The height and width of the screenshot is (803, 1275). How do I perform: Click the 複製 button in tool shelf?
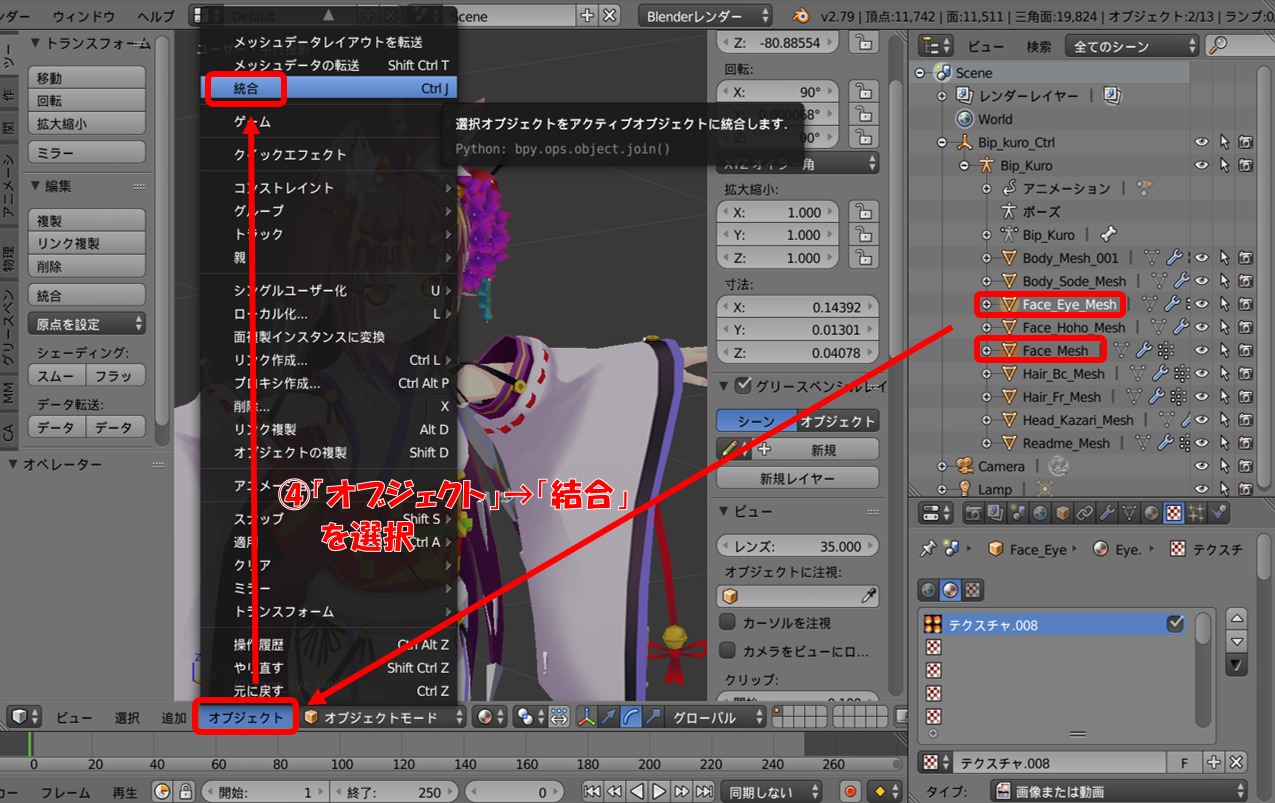tap(88, 220)
